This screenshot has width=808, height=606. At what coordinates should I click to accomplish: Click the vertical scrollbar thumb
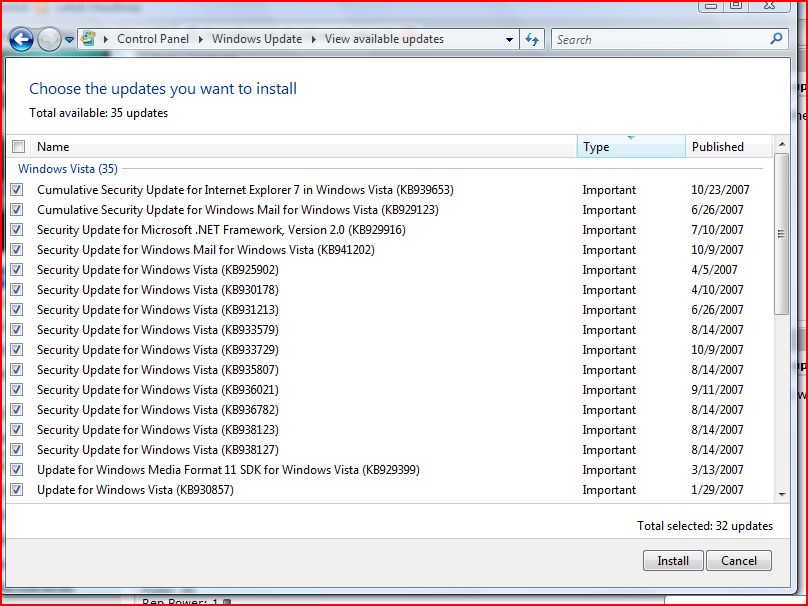(782, 233)
